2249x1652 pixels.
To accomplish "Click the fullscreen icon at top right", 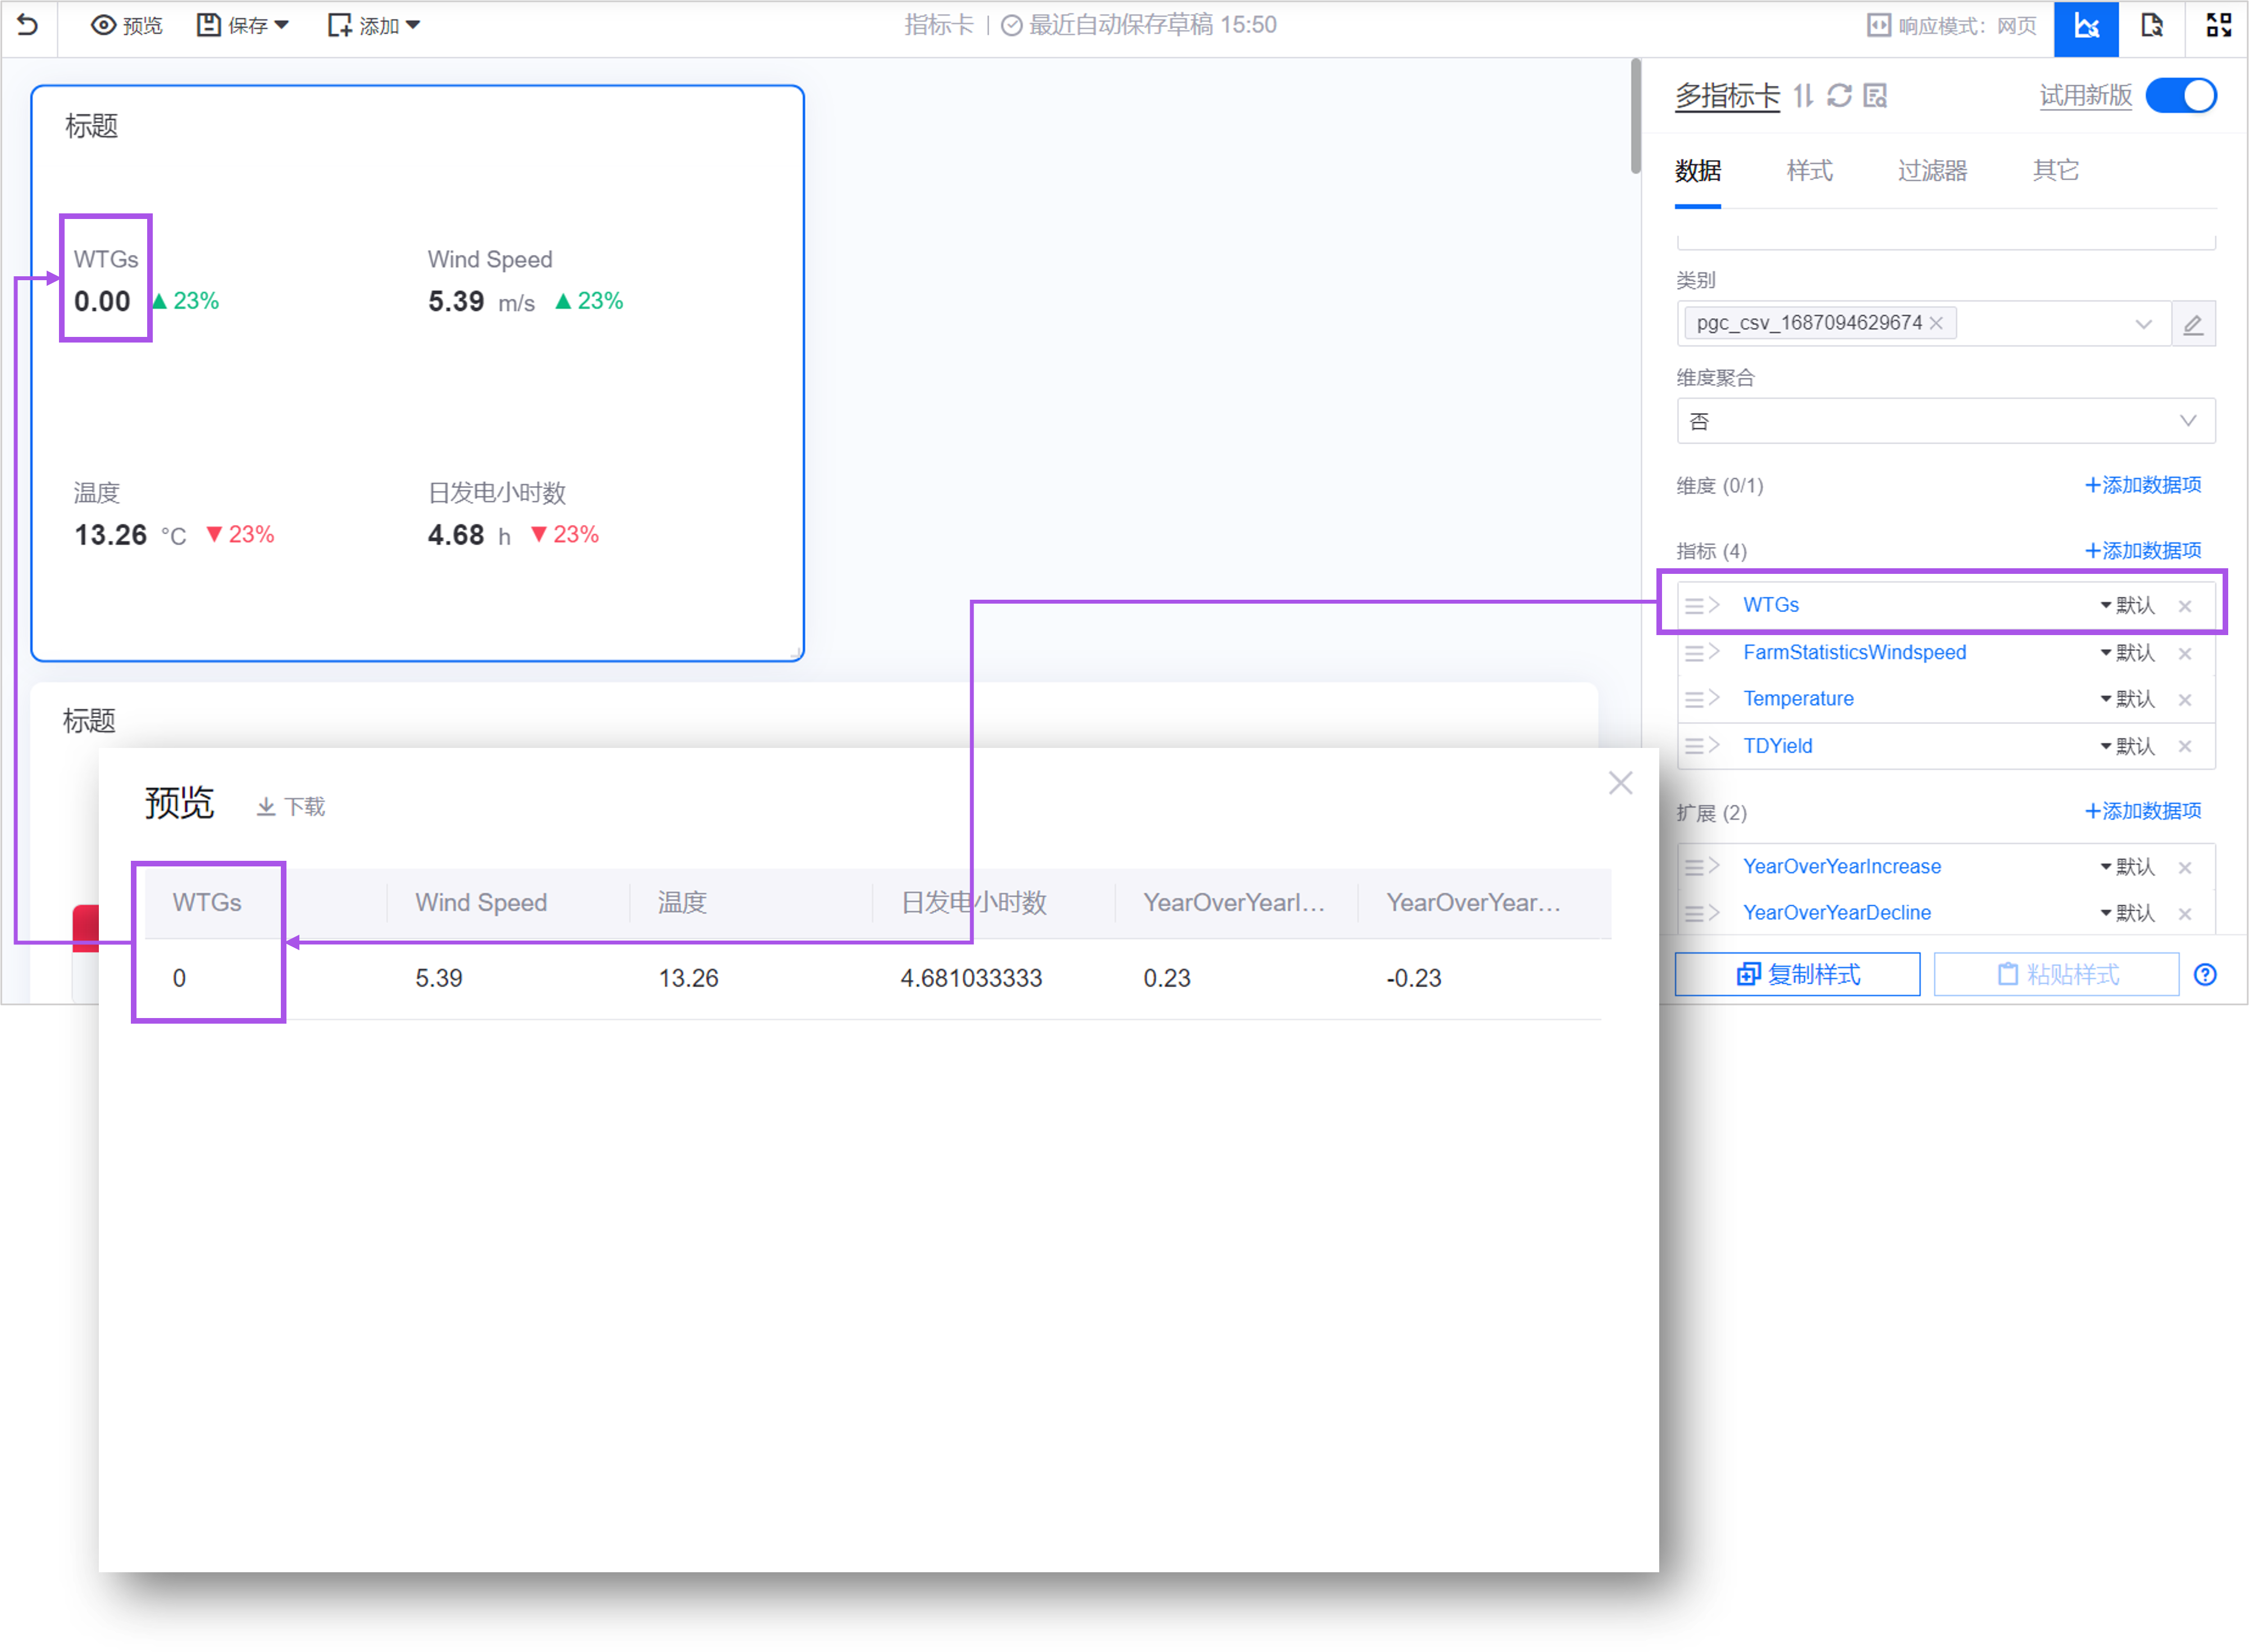I will tap(2218, 25).
